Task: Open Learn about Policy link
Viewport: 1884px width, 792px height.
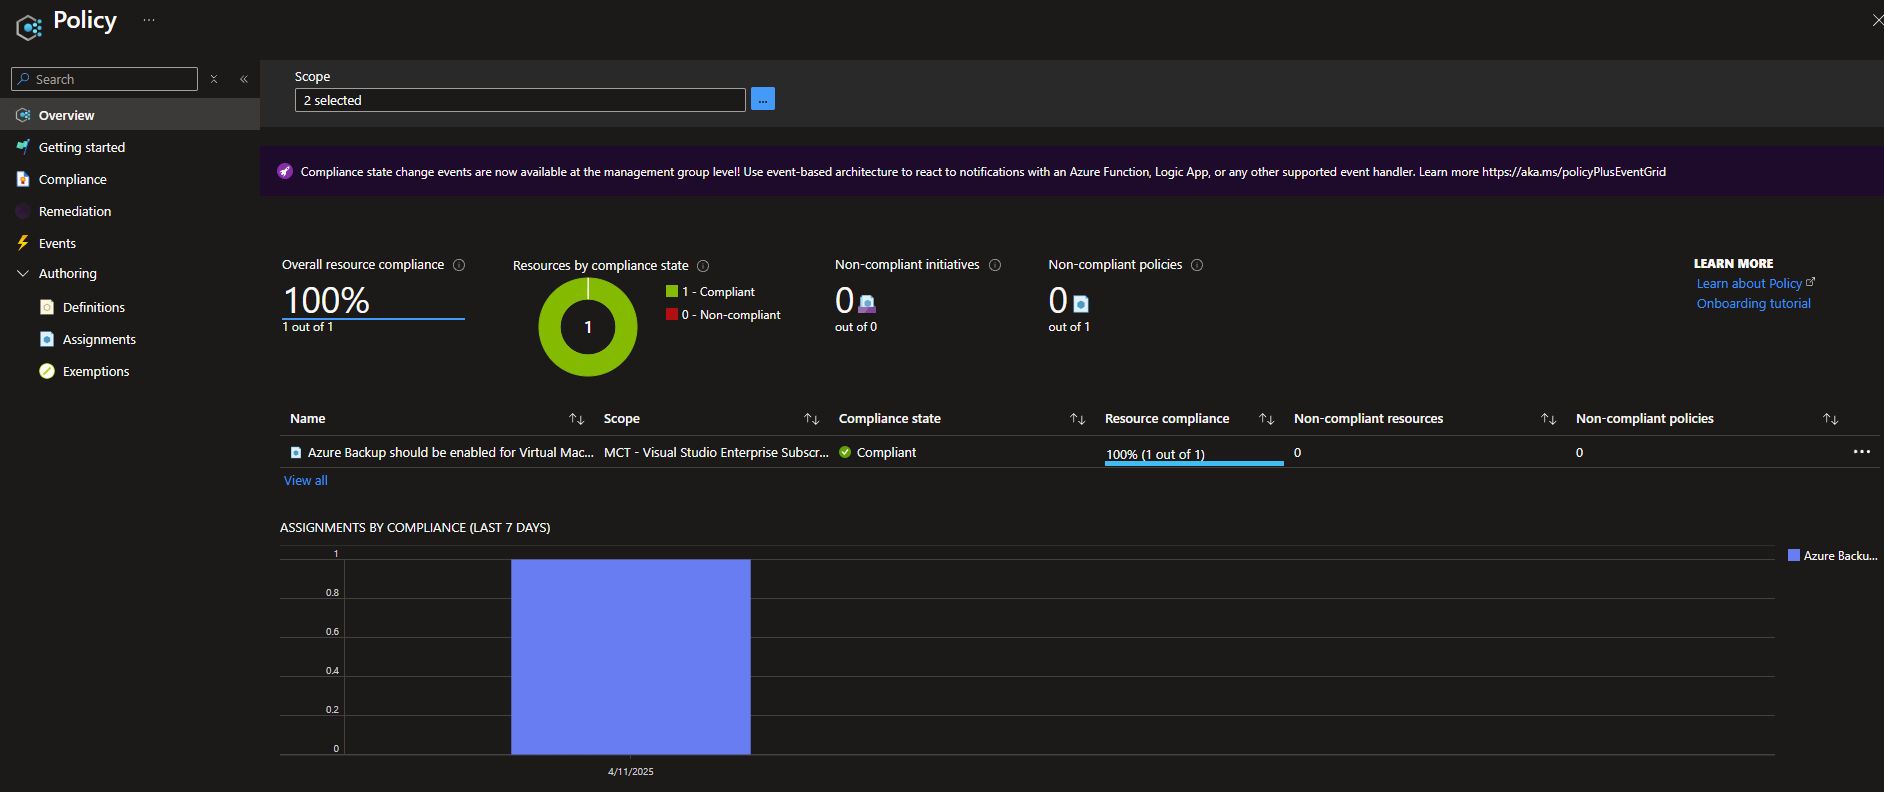Action: point(1755,283)
